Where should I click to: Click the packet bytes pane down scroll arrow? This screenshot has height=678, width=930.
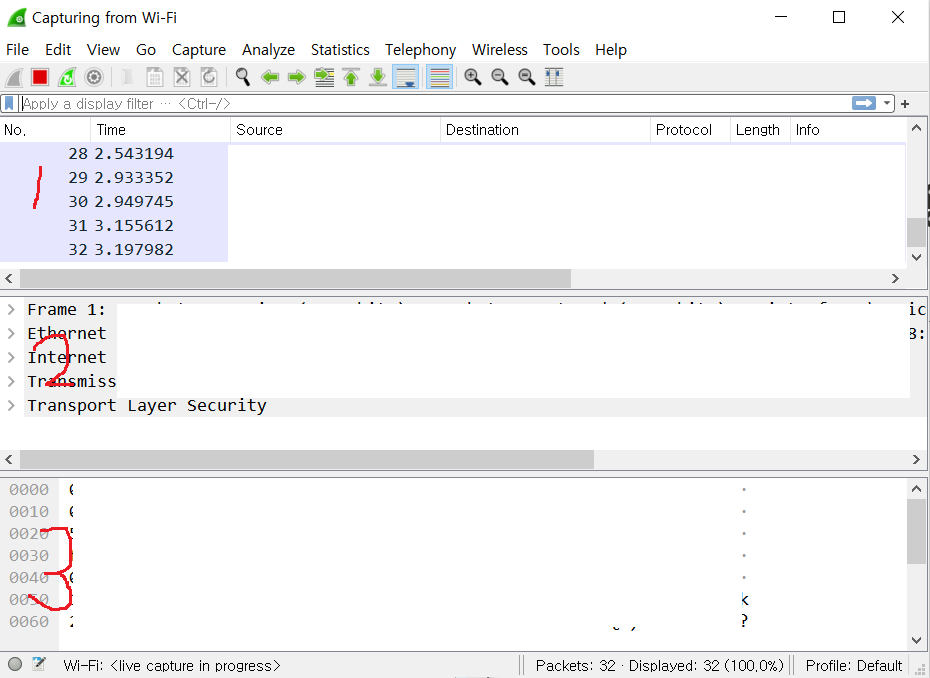(916, 639)
